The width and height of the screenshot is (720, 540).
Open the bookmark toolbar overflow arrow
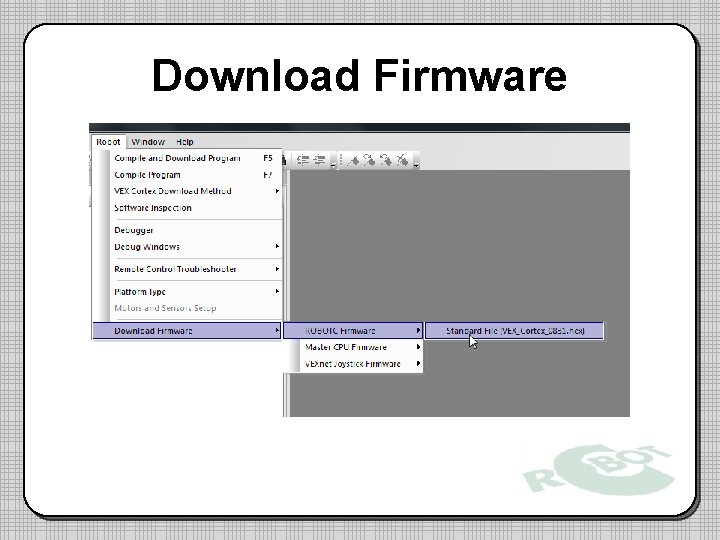pos(416,162)
